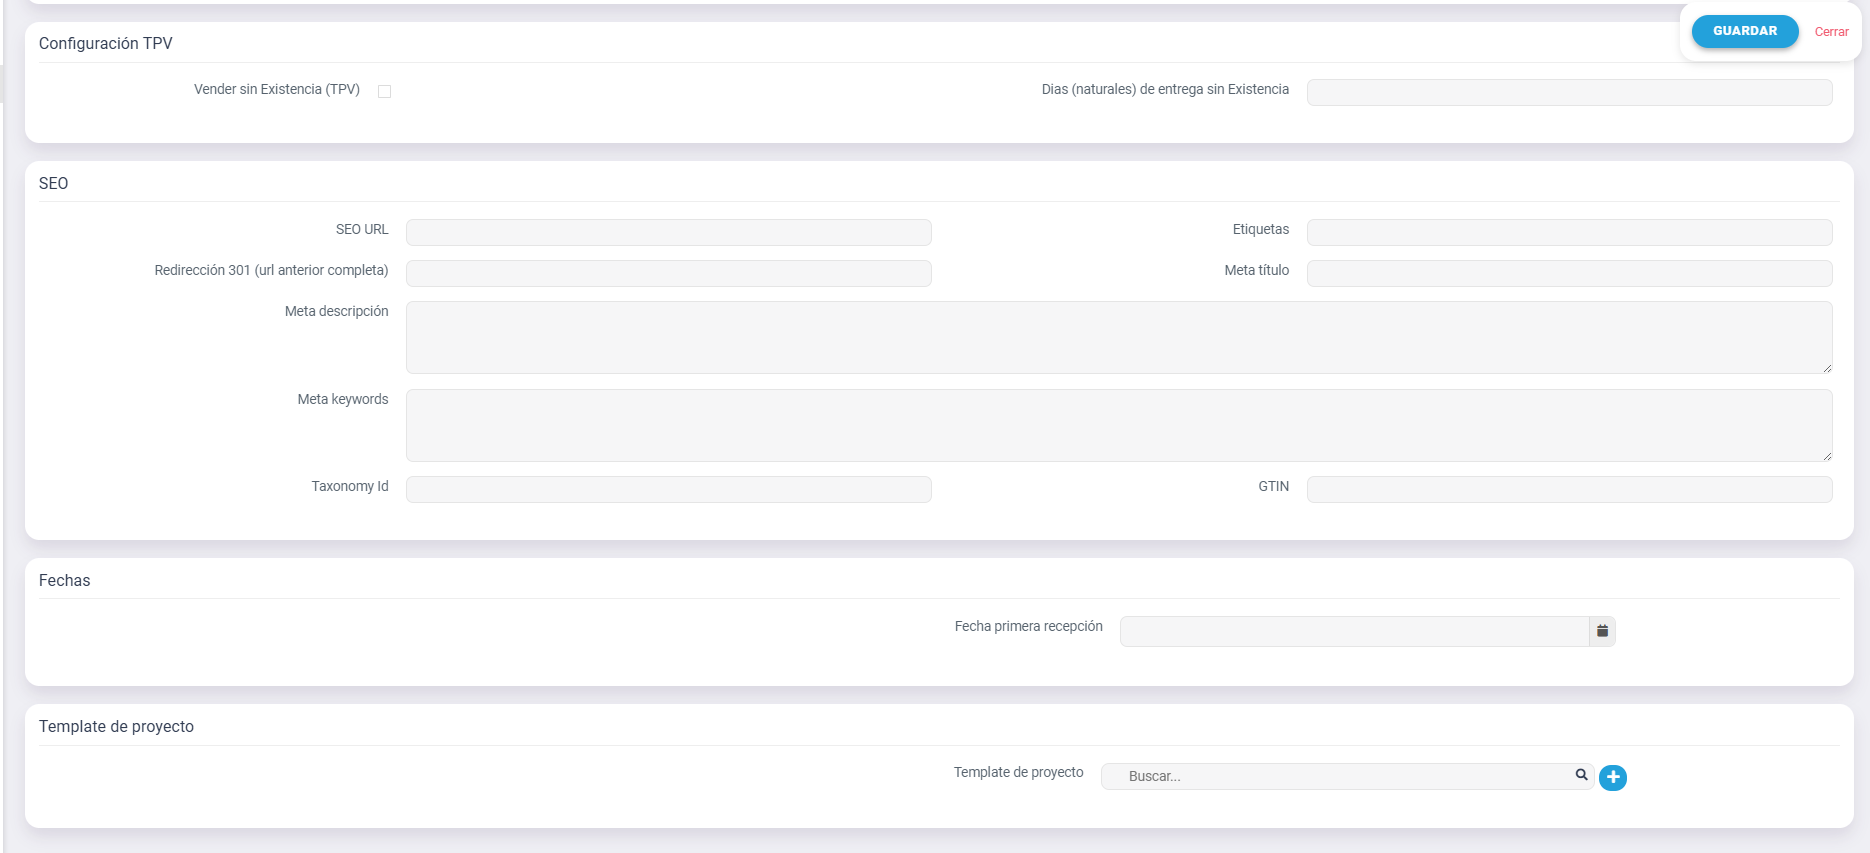Click the Fecha primera recepción label
The image size is (1870, 853).
pyautogui.click(x=1029, y=626)
